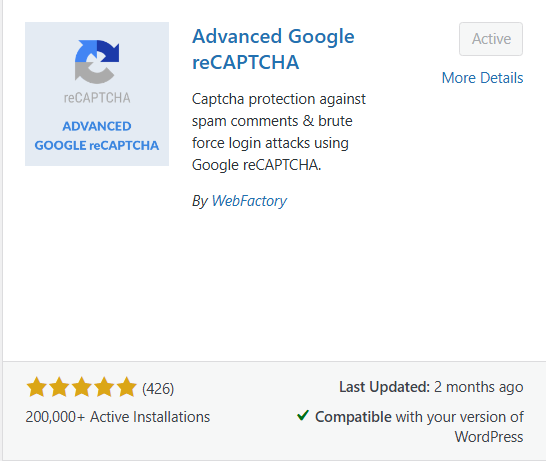Click the five-star rating stars
Viewport: 546px width, 461px height.
(x=81, y=387)
